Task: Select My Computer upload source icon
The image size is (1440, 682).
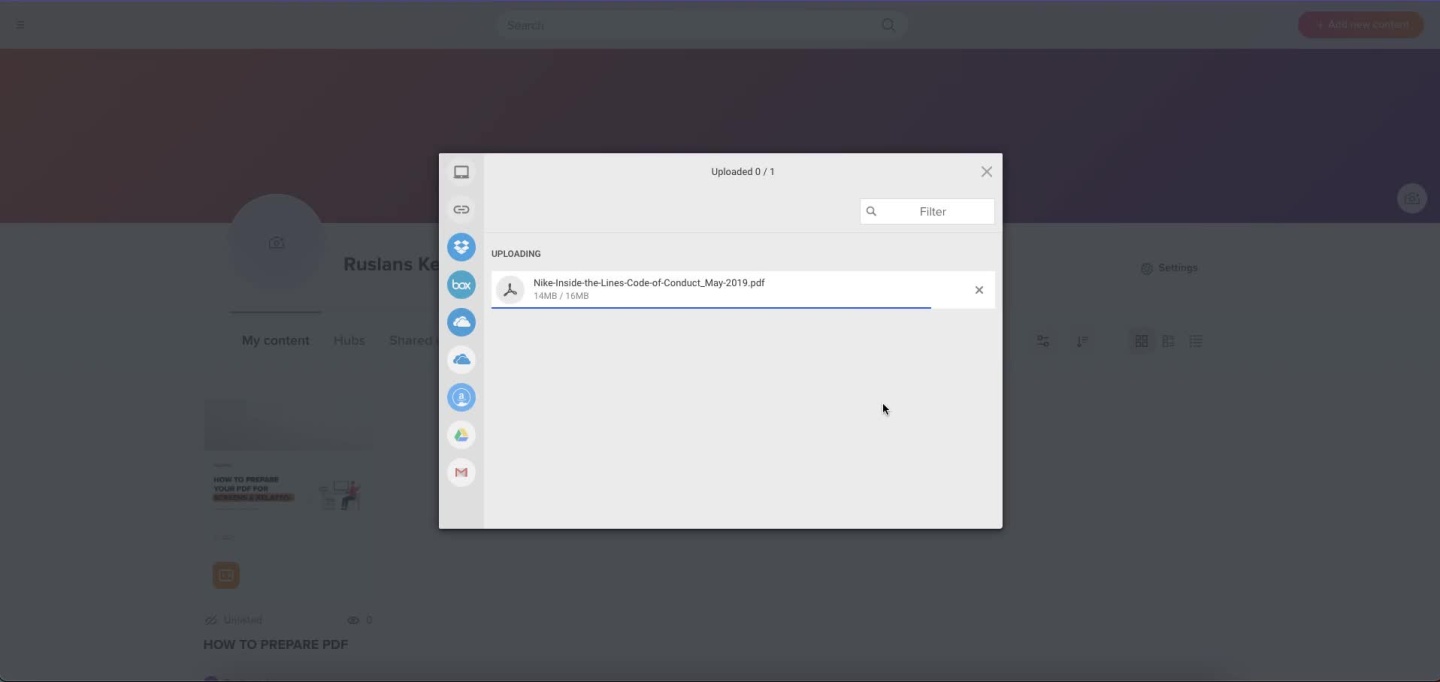Action: [461, 172]
